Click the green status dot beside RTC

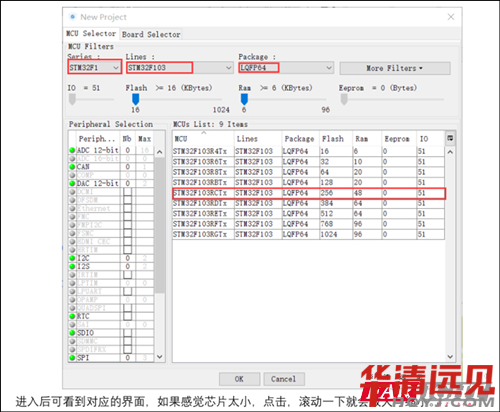click(72, 316)
